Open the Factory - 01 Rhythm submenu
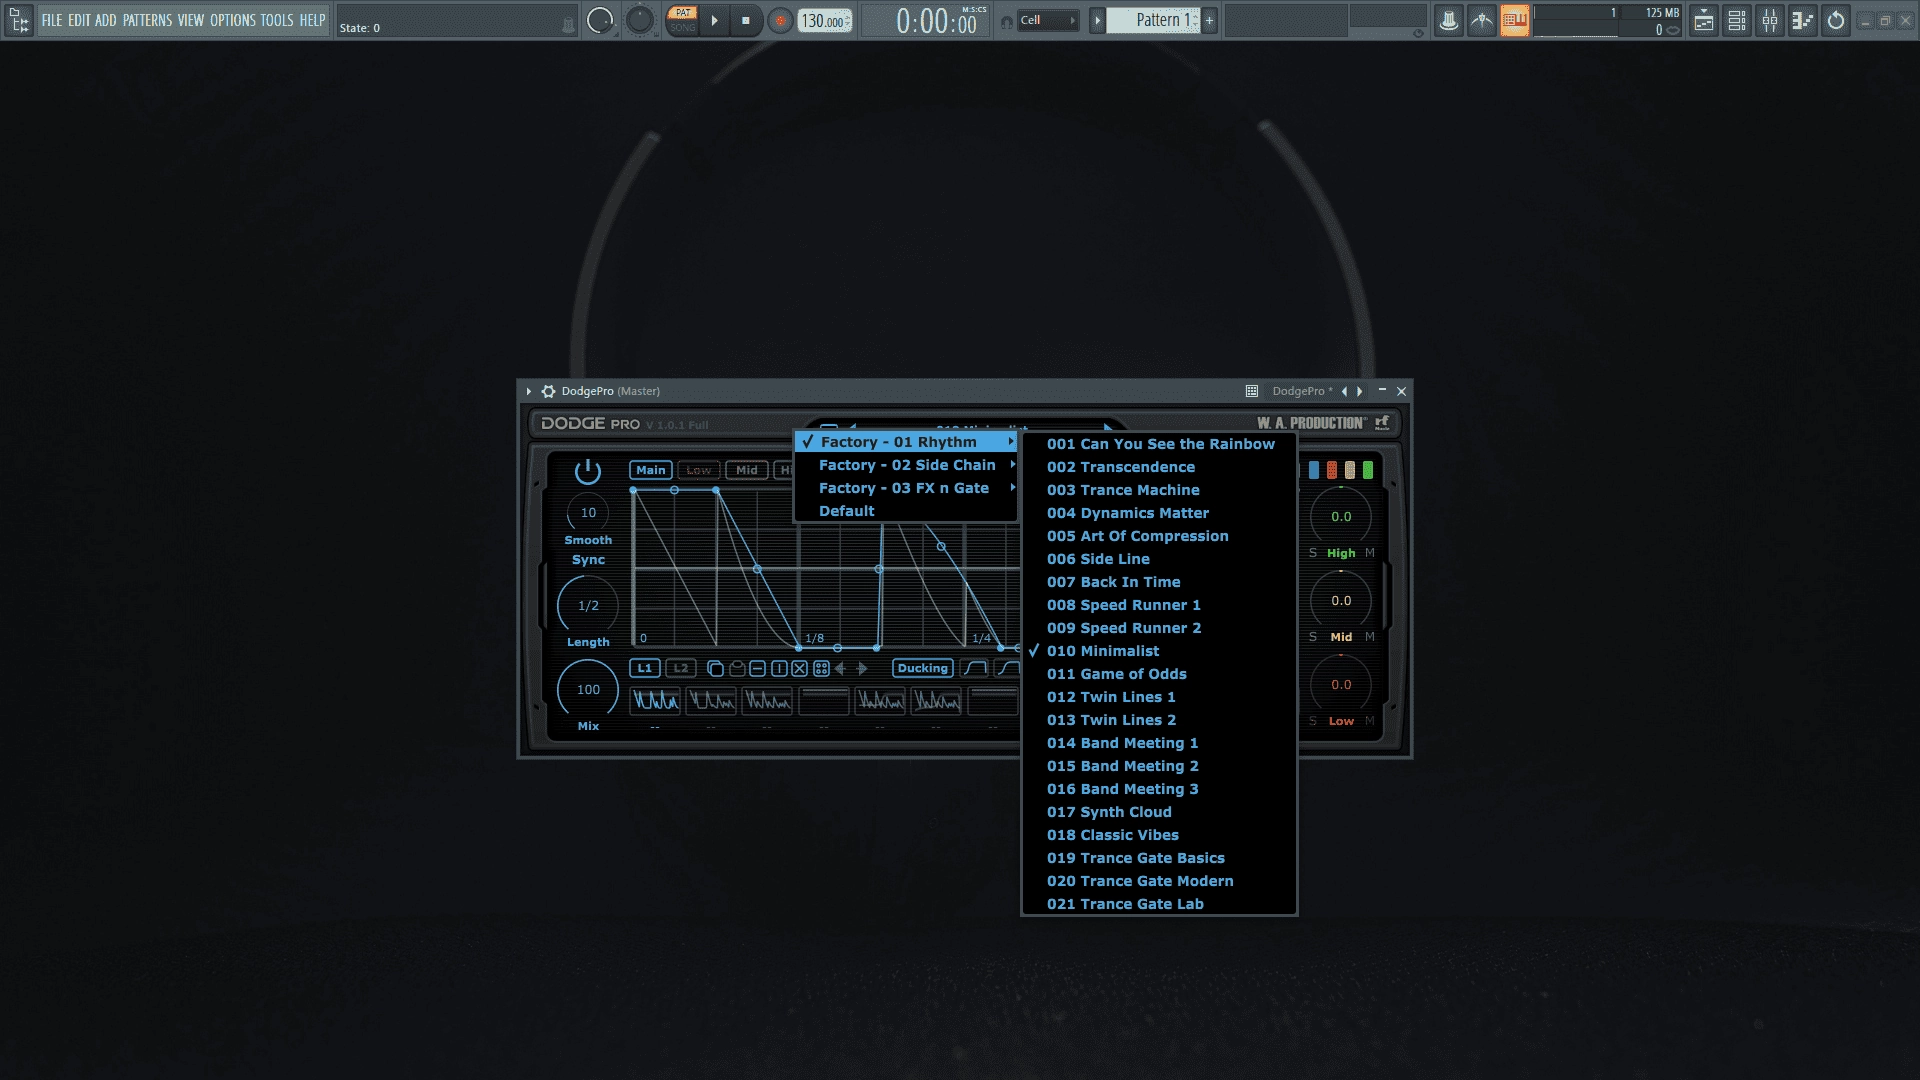Viewport: 1920px width, 1080px height. coord(906,442)
